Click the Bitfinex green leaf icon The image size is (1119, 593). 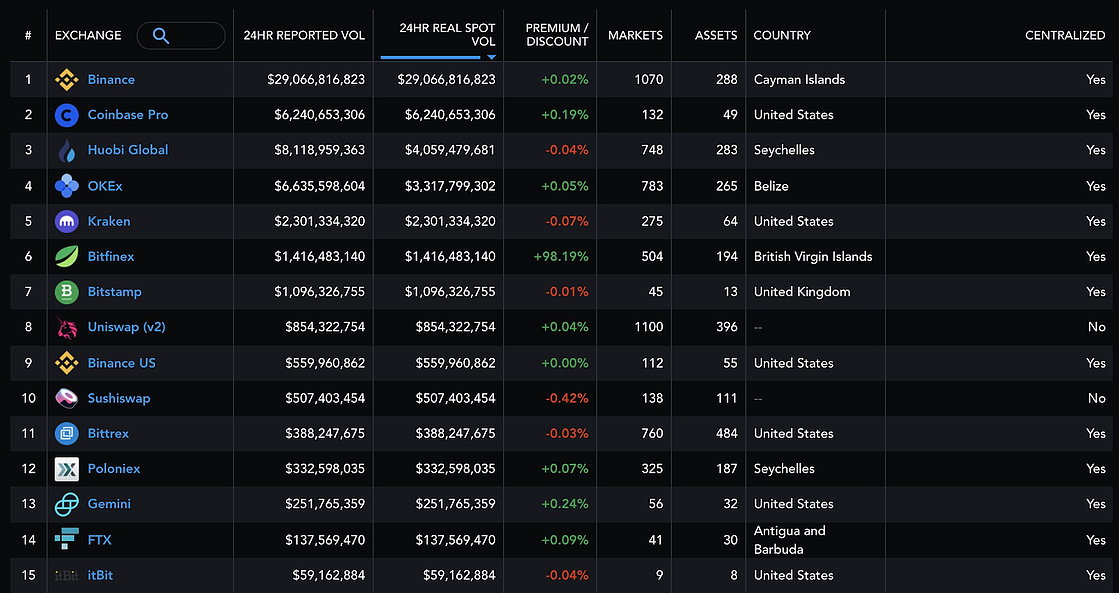click(x=67, y=257)
